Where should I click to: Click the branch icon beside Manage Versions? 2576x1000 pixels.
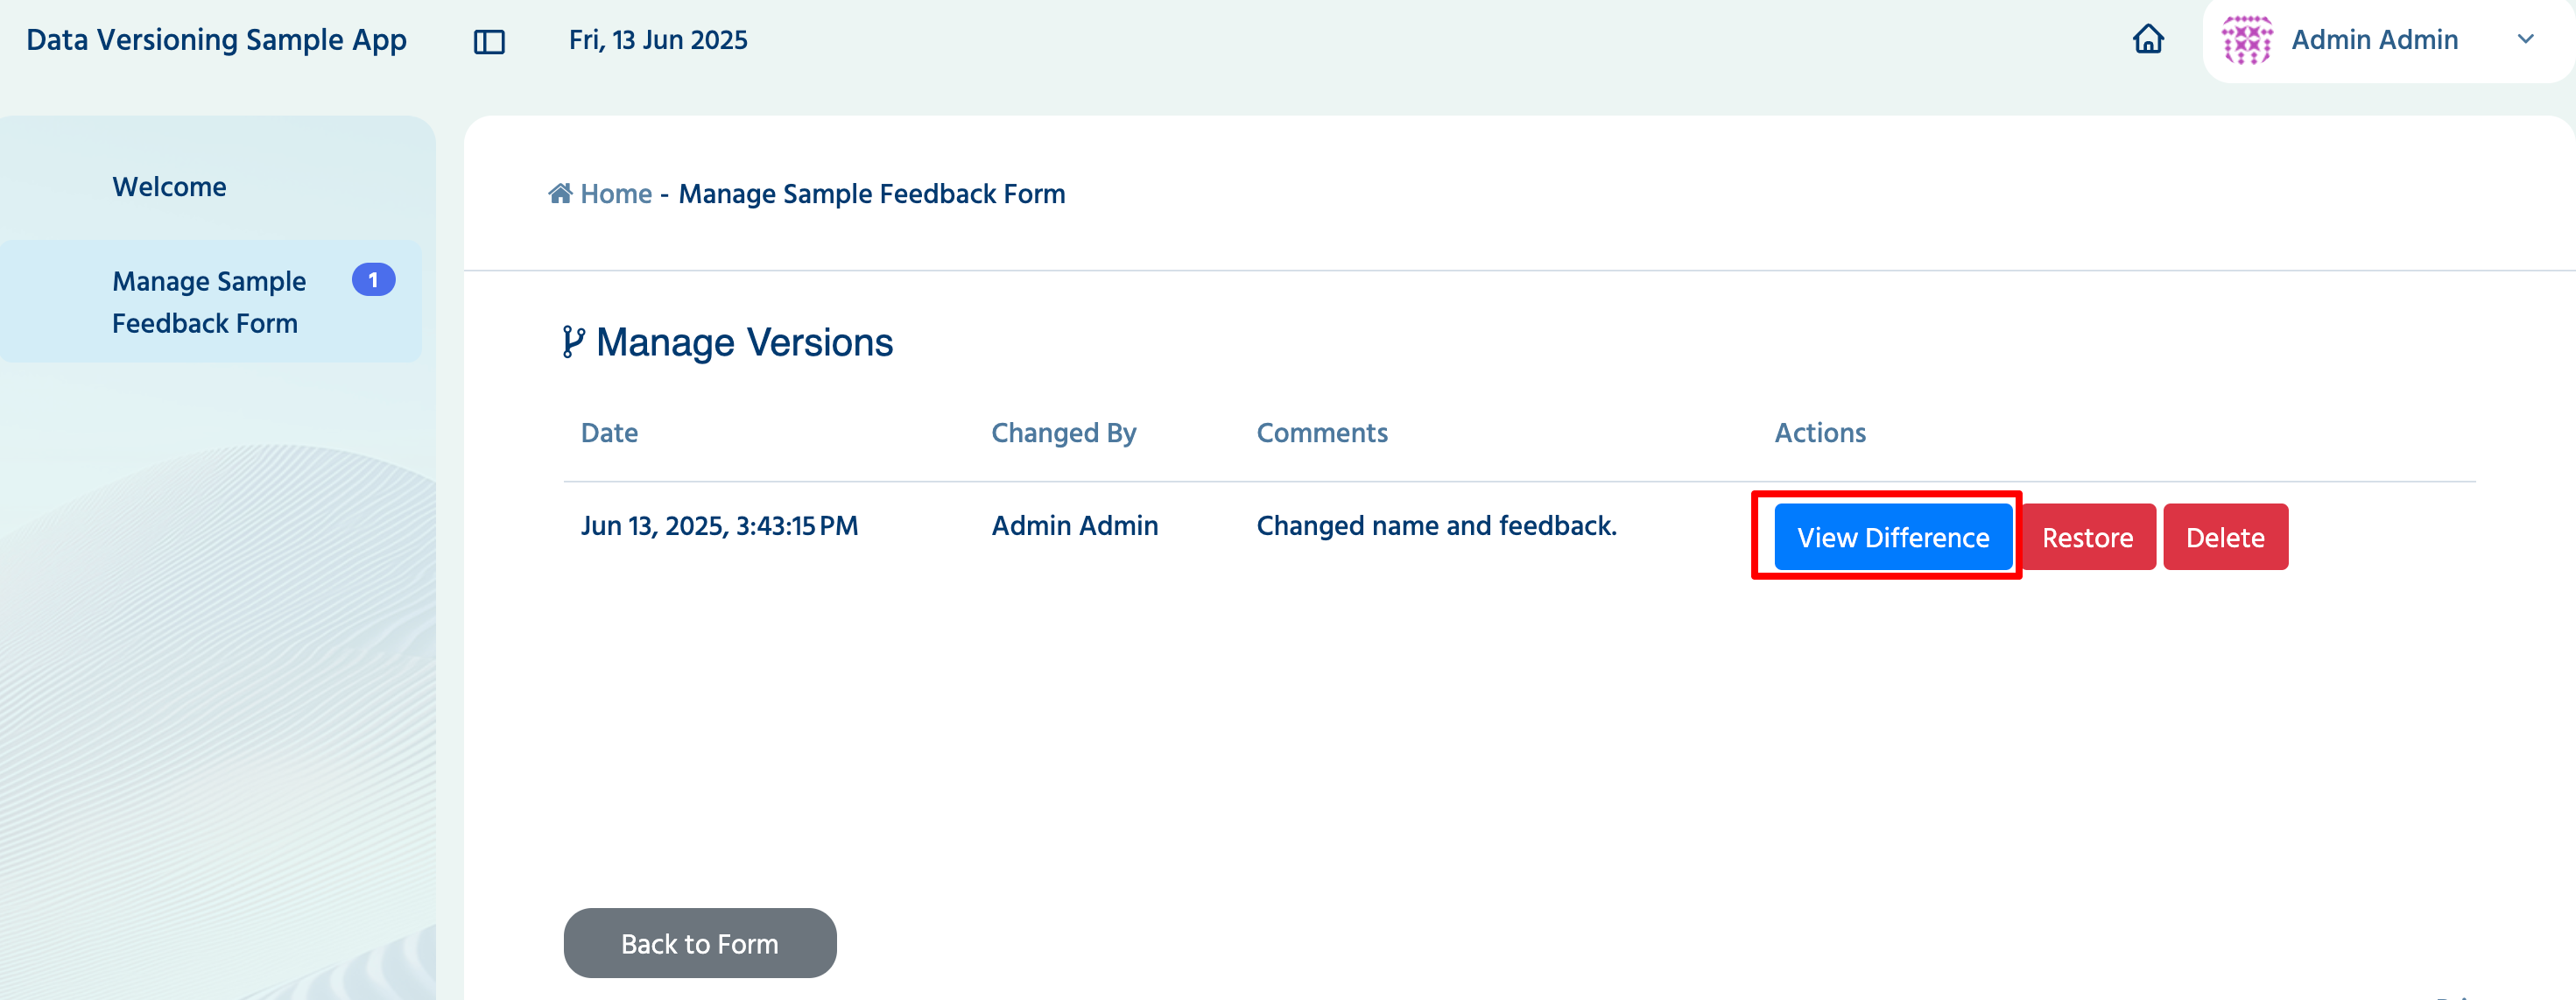point(573,342)
